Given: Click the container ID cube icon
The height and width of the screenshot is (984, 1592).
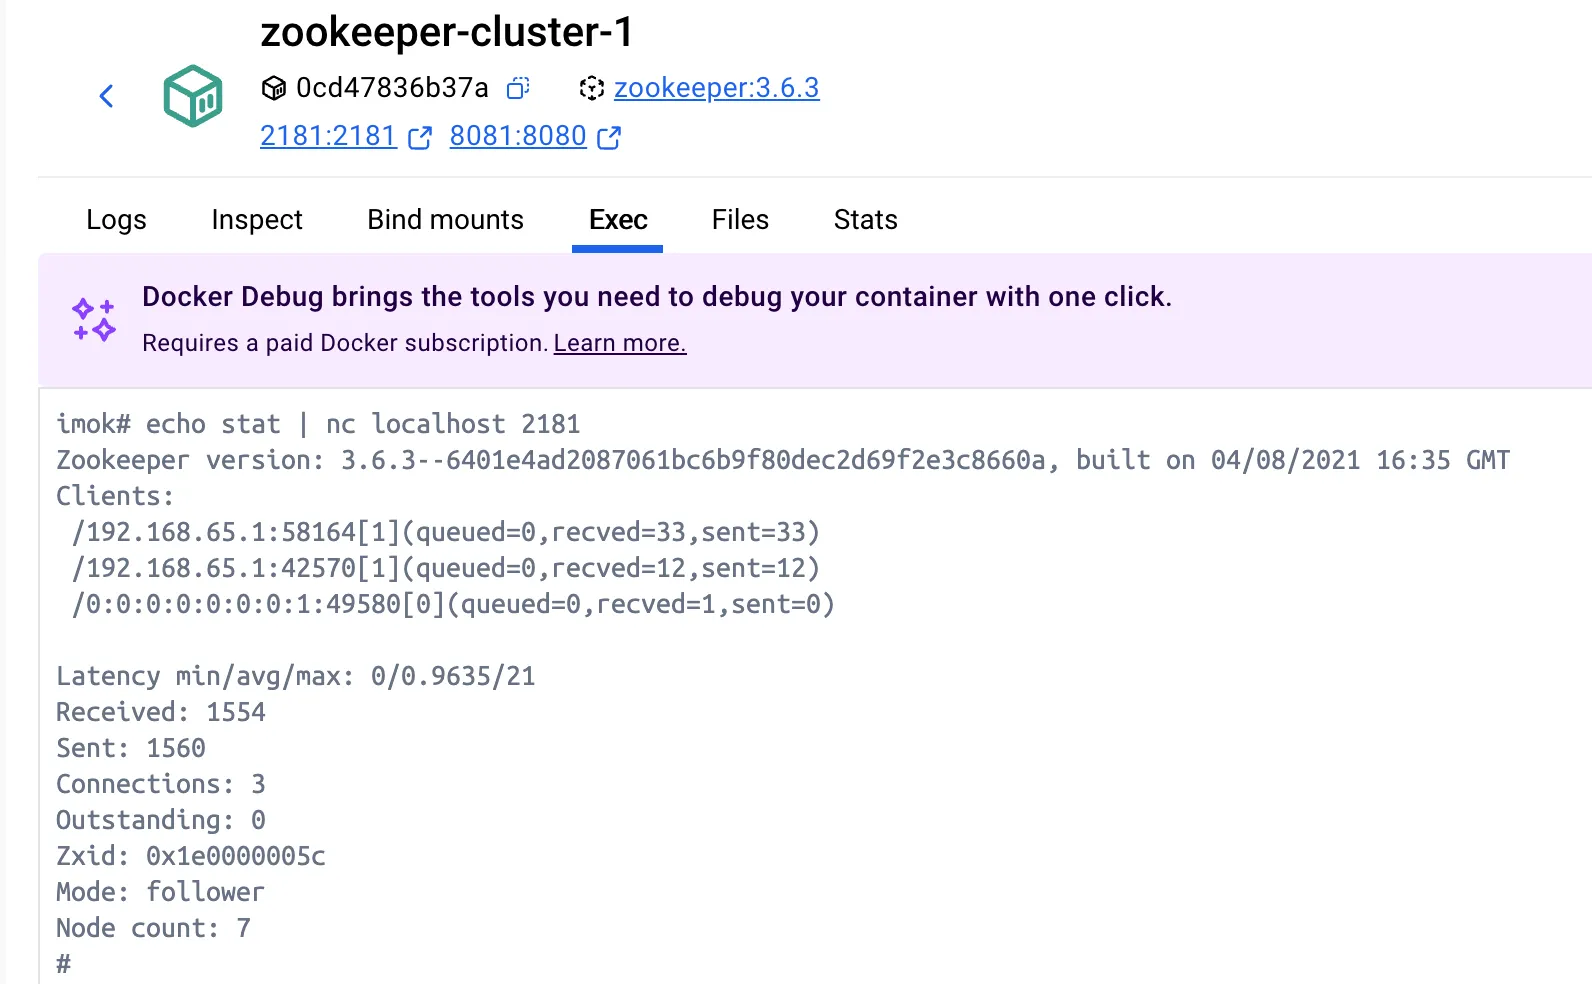Looking at the screenshot, I should click(x=273, y=88).
